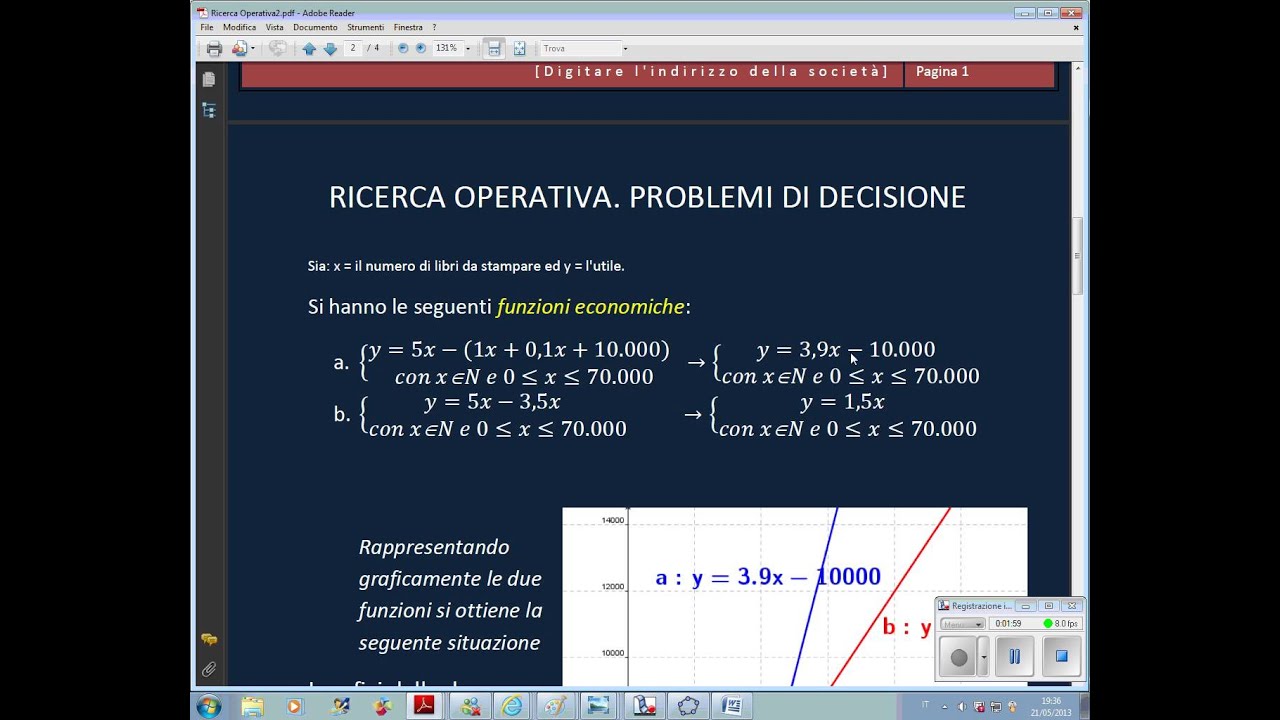Zoom in with the plus button
The image size is (1280, 720).
(x=421, y=48)
